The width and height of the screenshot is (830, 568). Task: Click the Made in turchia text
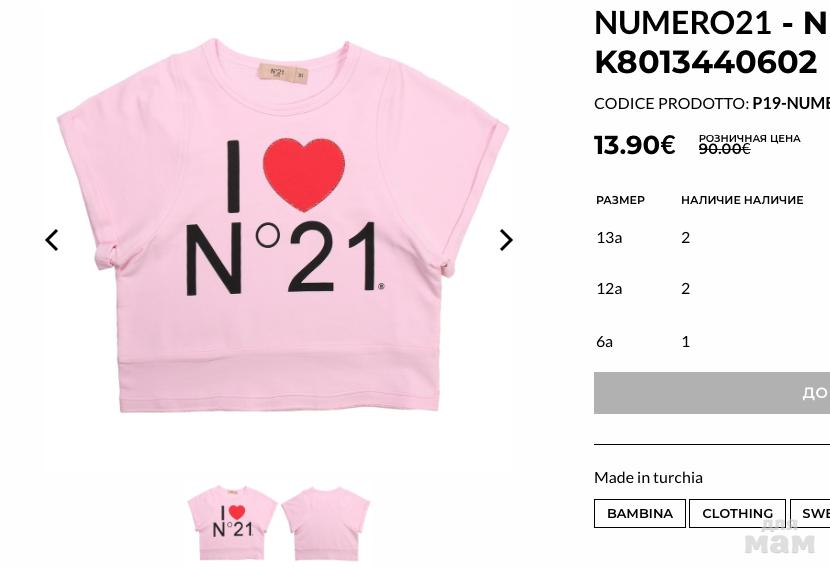pos(648,477)
